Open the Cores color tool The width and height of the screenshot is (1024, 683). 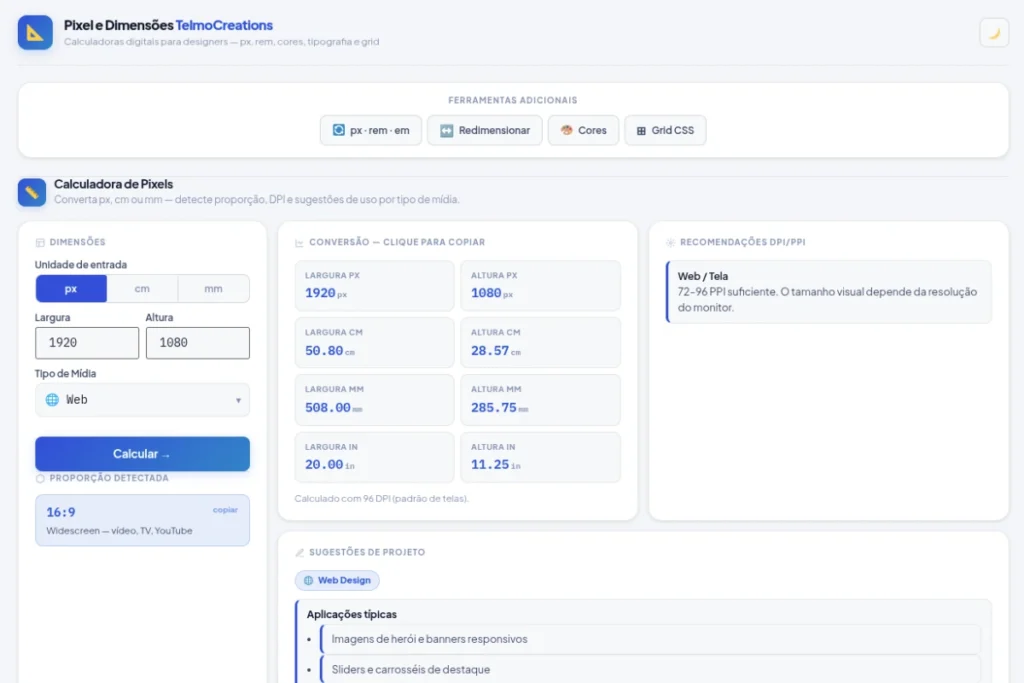click(583, 130)
